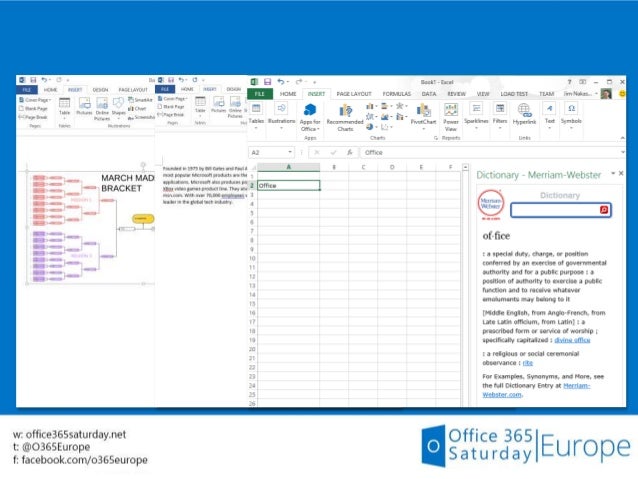Open the Merriam-Webster.com link
The image size is (638, 479).
[x=537, y=390]
